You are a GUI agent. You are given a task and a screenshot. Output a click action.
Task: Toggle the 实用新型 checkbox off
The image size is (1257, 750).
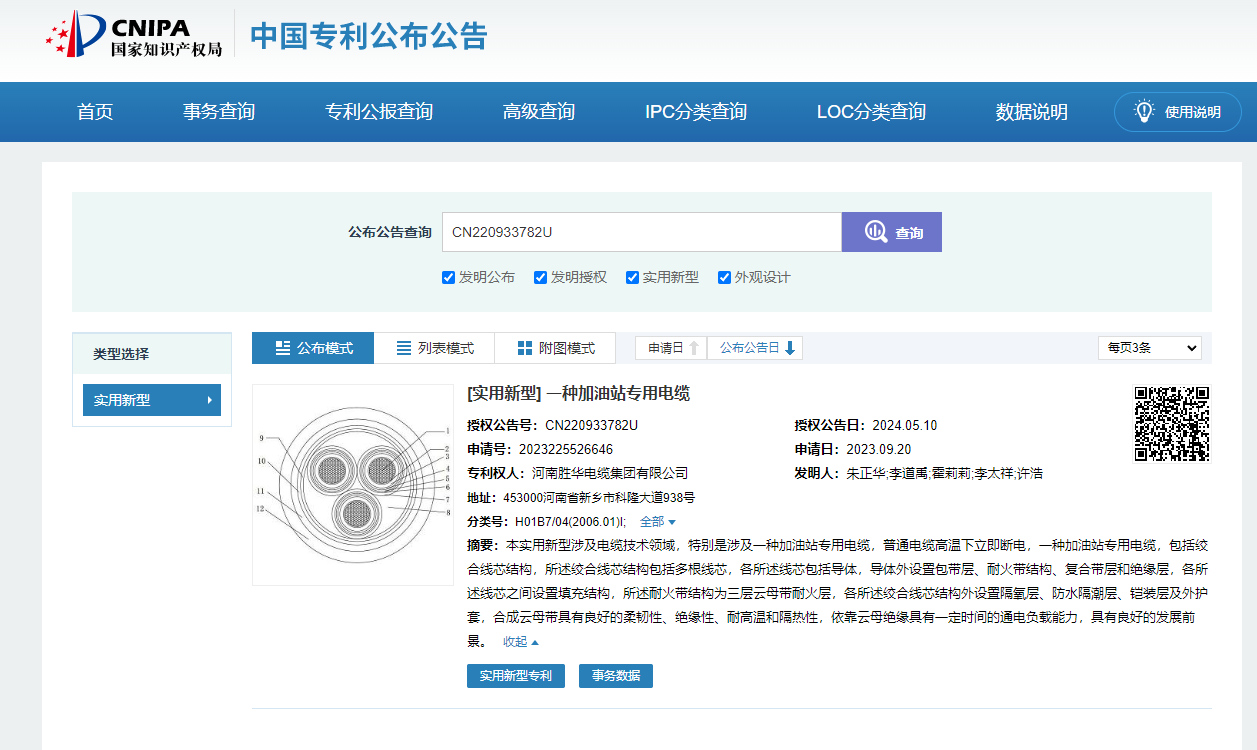[x=633, y=277]
